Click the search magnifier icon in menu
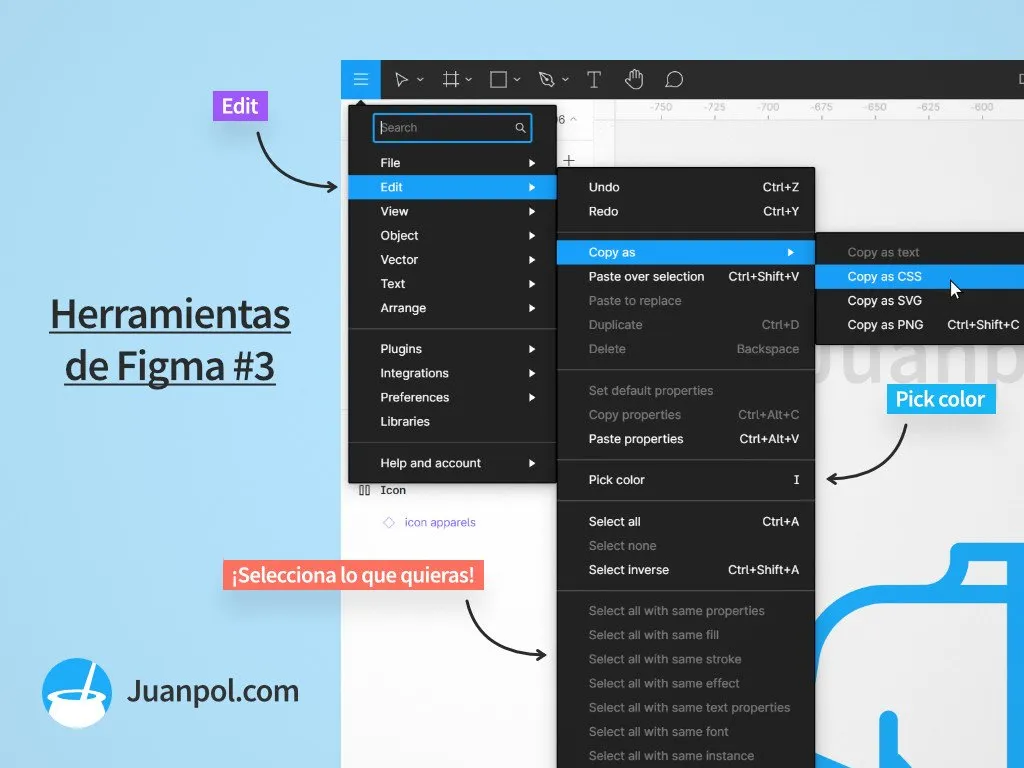Viewport: 1024px width, 768px height. click(x=520, y=128)
